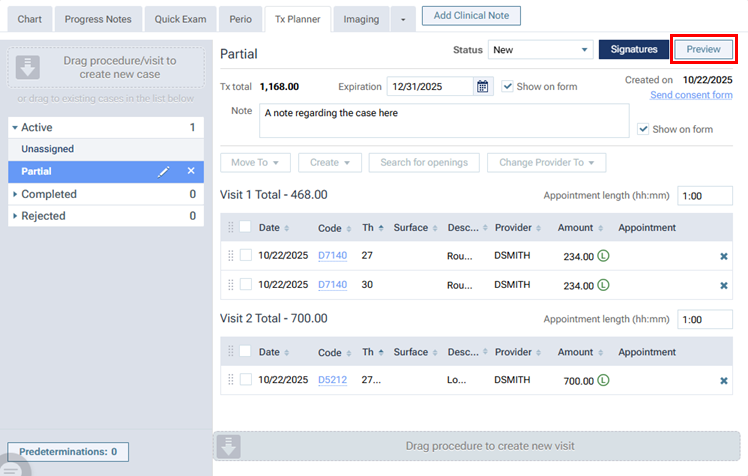This screenshot has width=748, height=476.
Task: Remove the D5212 procedure row
Action: [724, 381]
